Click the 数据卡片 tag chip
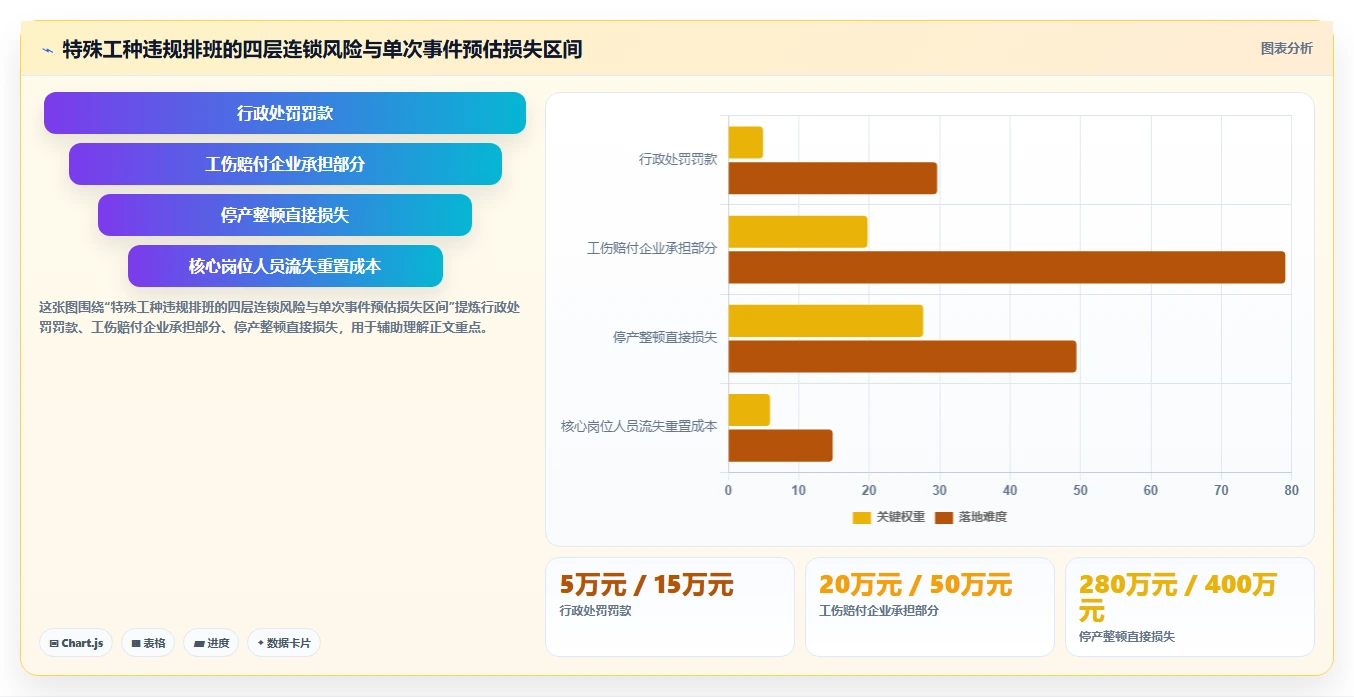1354x697 pixels. point(284,643)
